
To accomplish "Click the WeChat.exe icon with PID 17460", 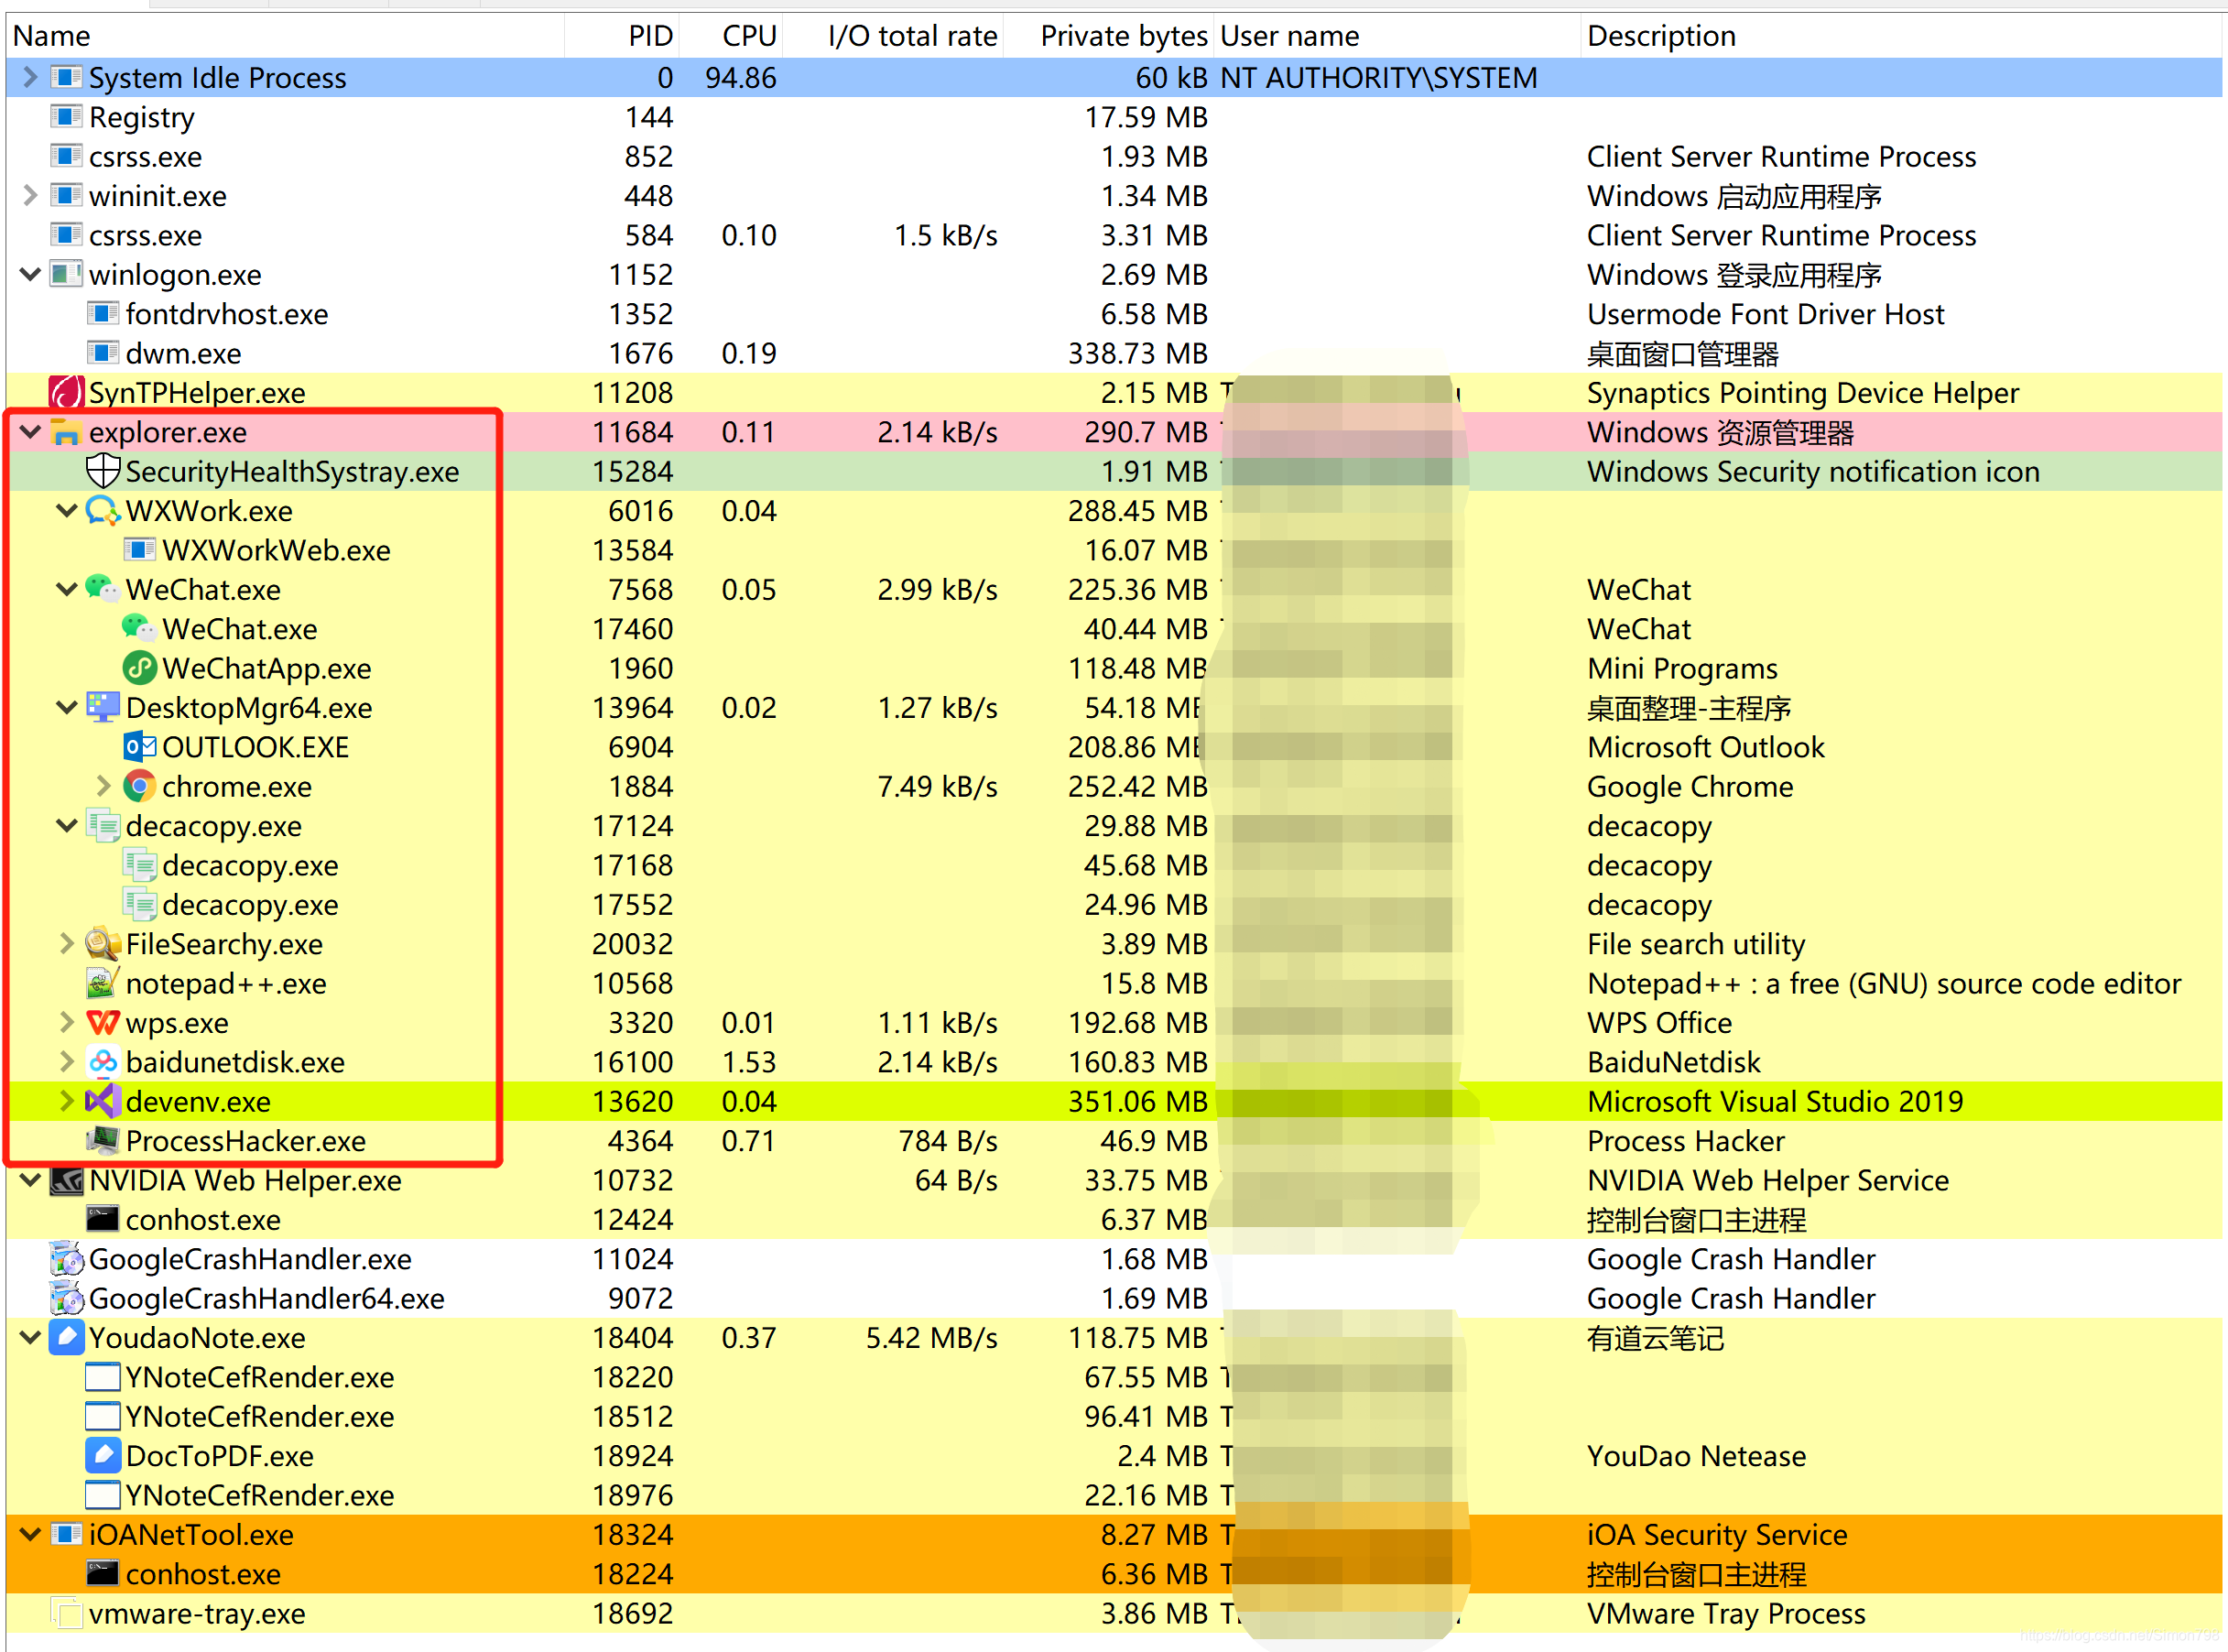I will (140, 629).
